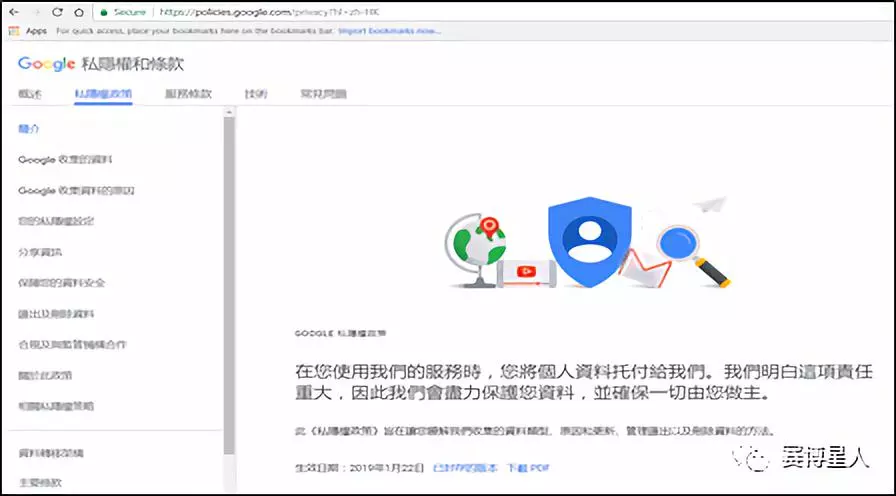Click the Google logo
The image size is (896, 496).
[x=46, y=63]
